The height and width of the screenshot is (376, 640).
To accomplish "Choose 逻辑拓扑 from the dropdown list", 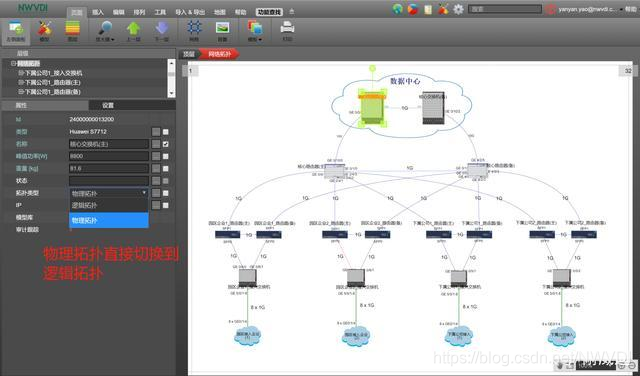I will coord(109,205).
